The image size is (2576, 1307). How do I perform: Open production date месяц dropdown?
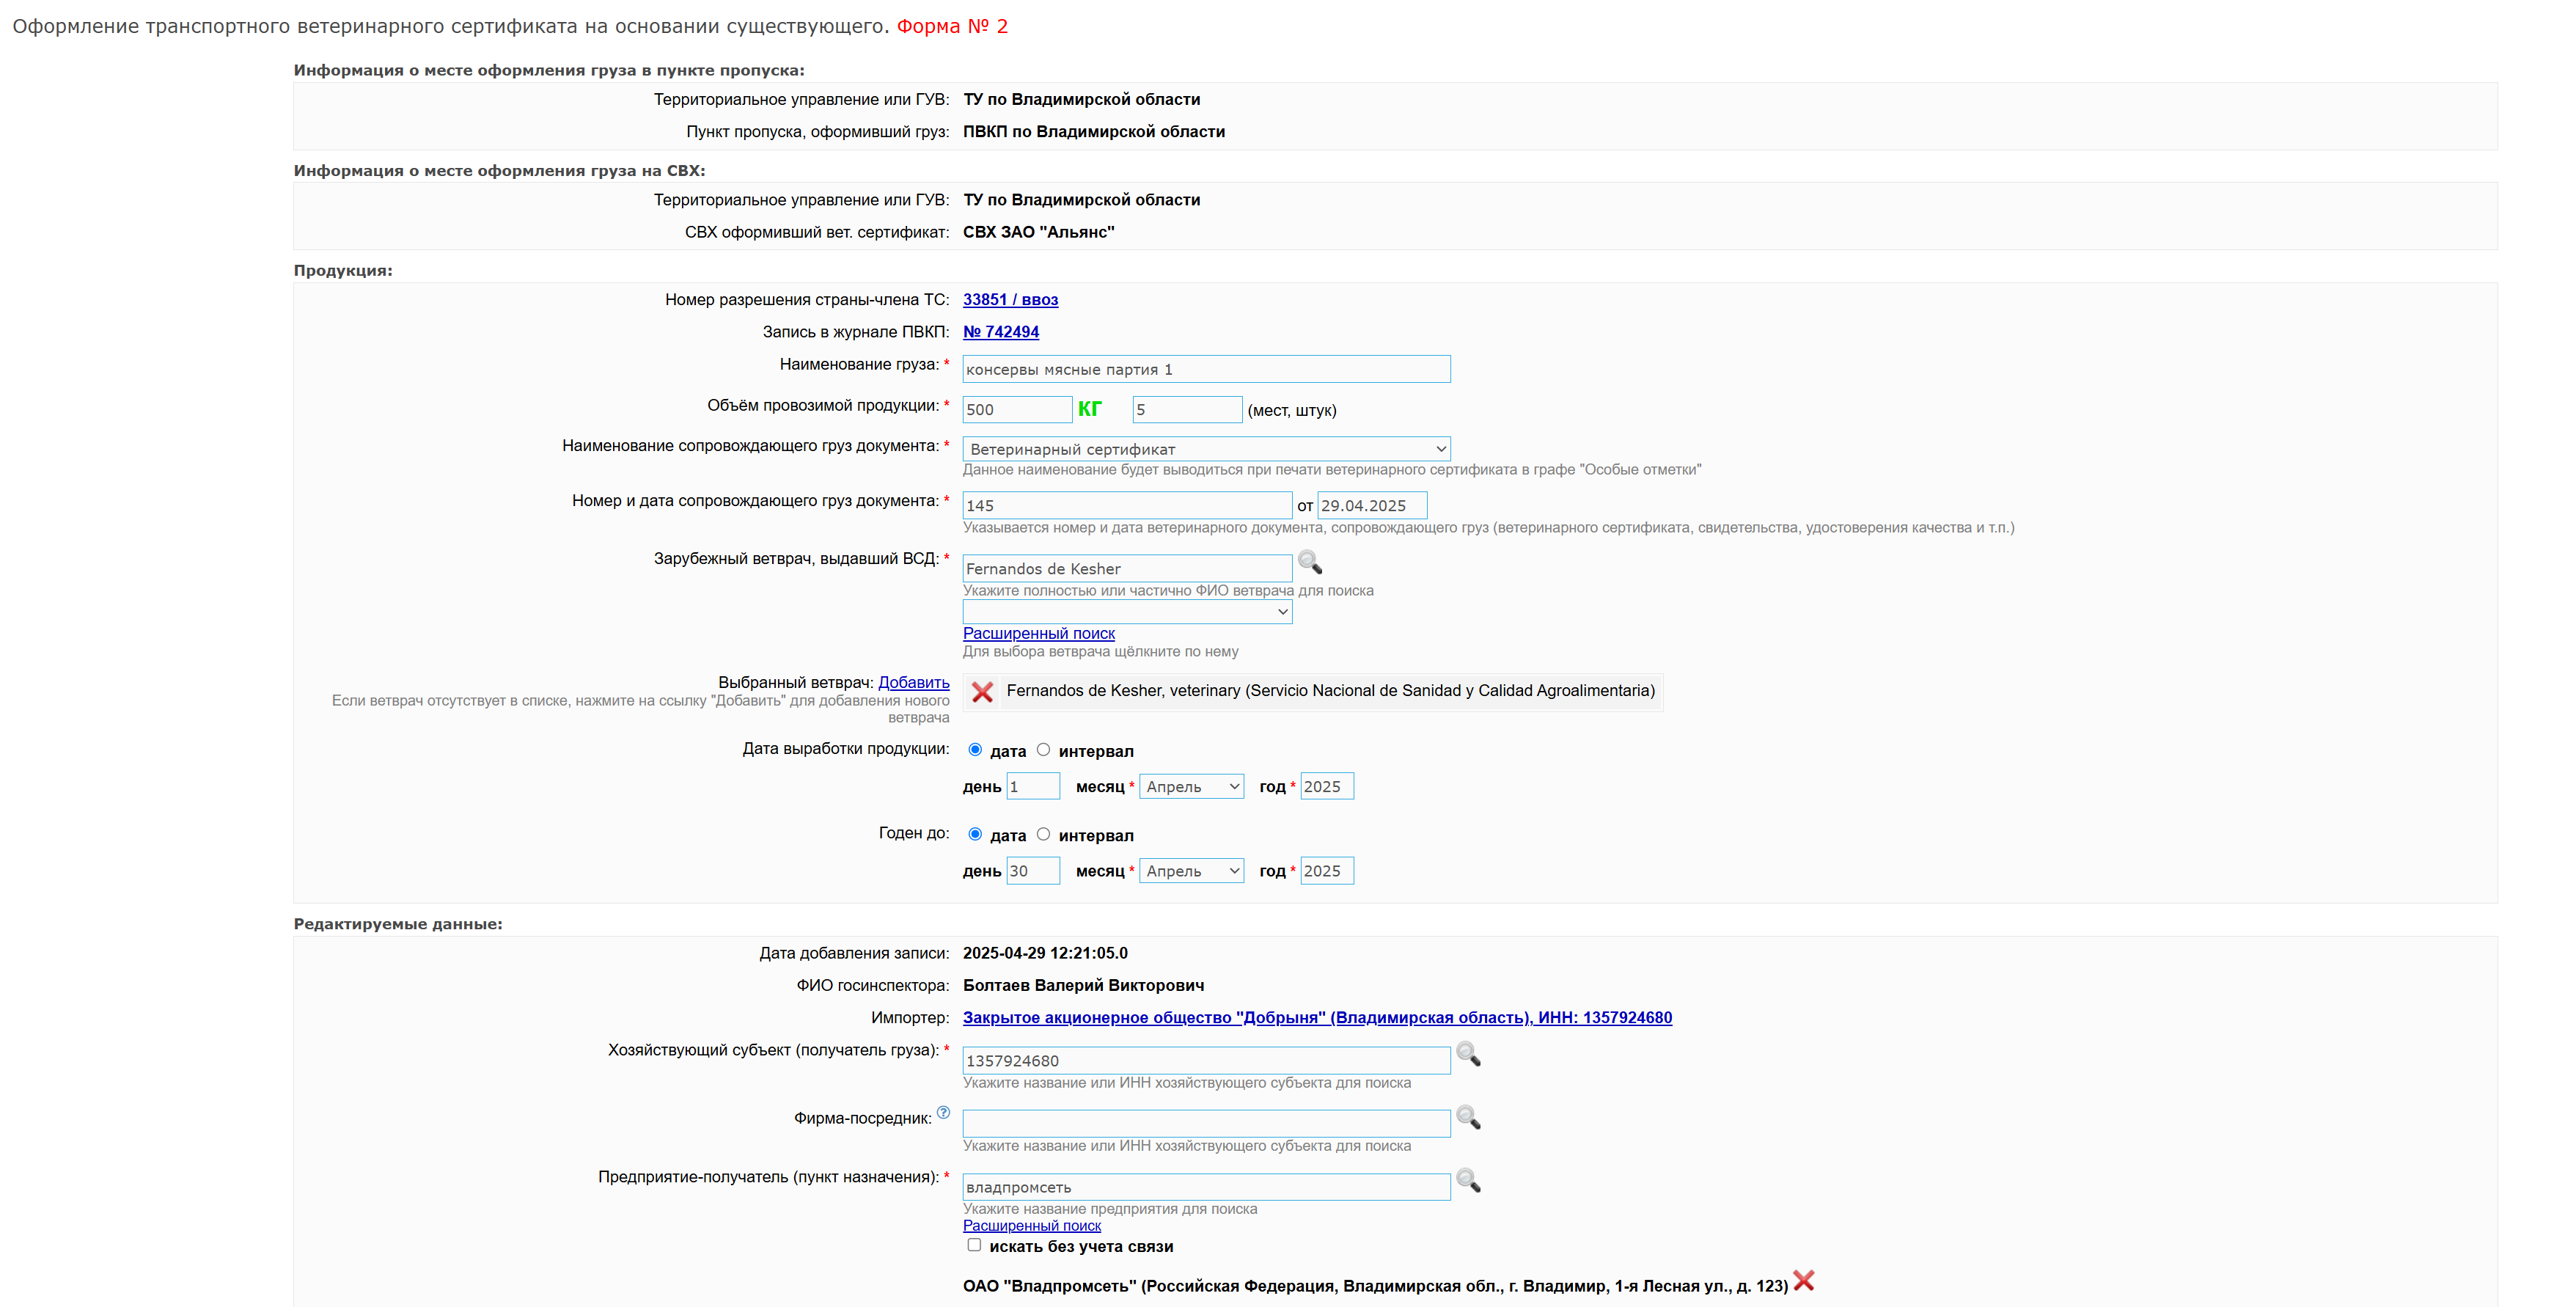(1191, 787)
